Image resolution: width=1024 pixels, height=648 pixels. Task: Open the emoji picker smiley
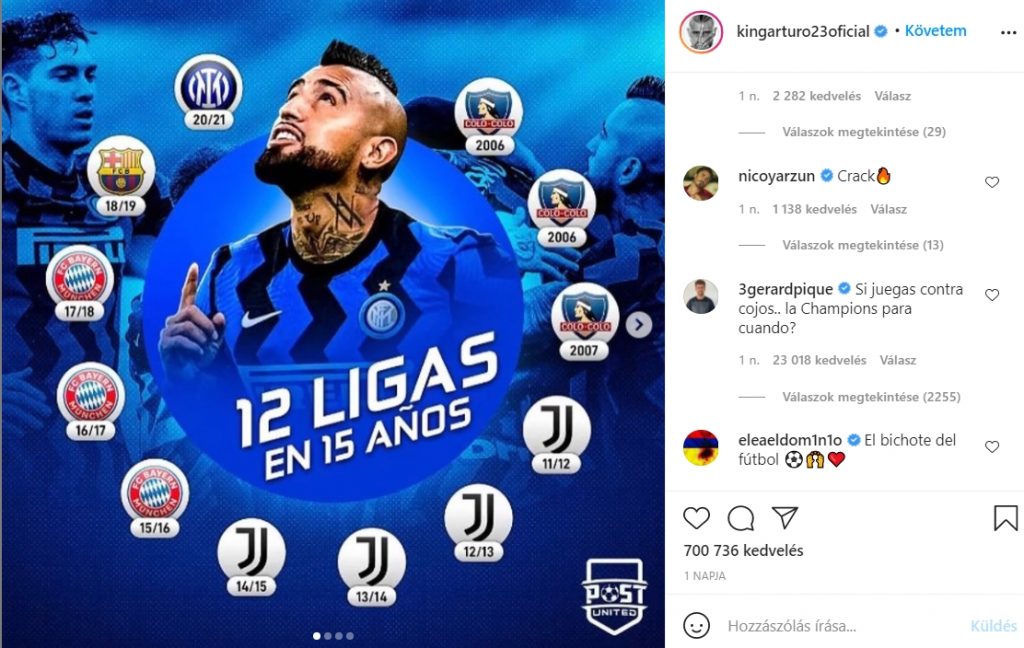696,625
